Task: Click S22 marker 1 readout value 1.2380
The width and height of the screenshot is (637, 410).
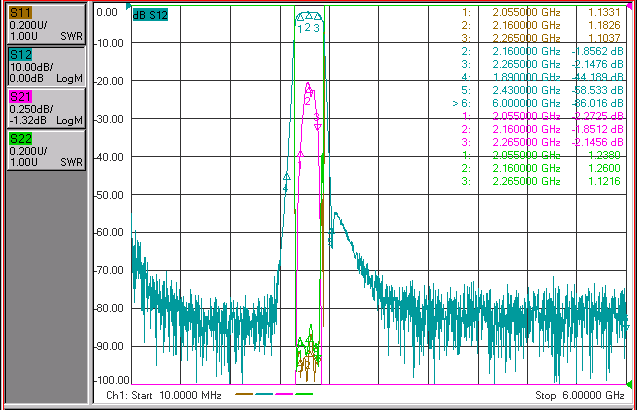Action: coord(604,155)
